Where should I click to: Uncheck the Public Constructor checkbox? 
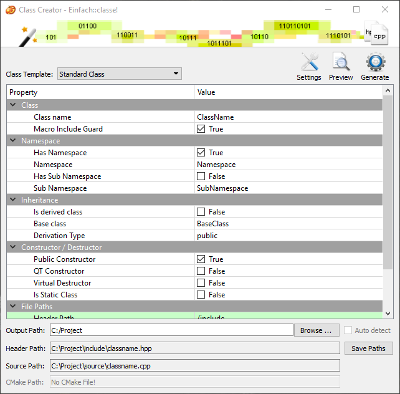coord(201,259)
